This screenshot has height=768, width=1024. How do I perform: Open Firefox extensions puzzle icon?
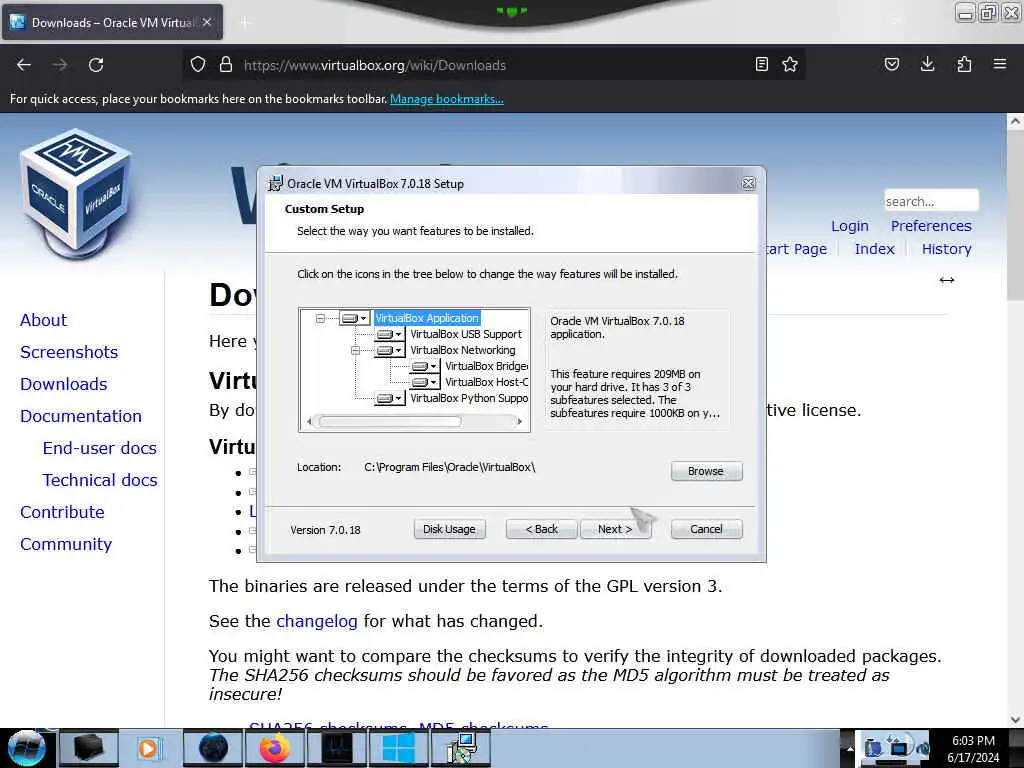[964, 64]
